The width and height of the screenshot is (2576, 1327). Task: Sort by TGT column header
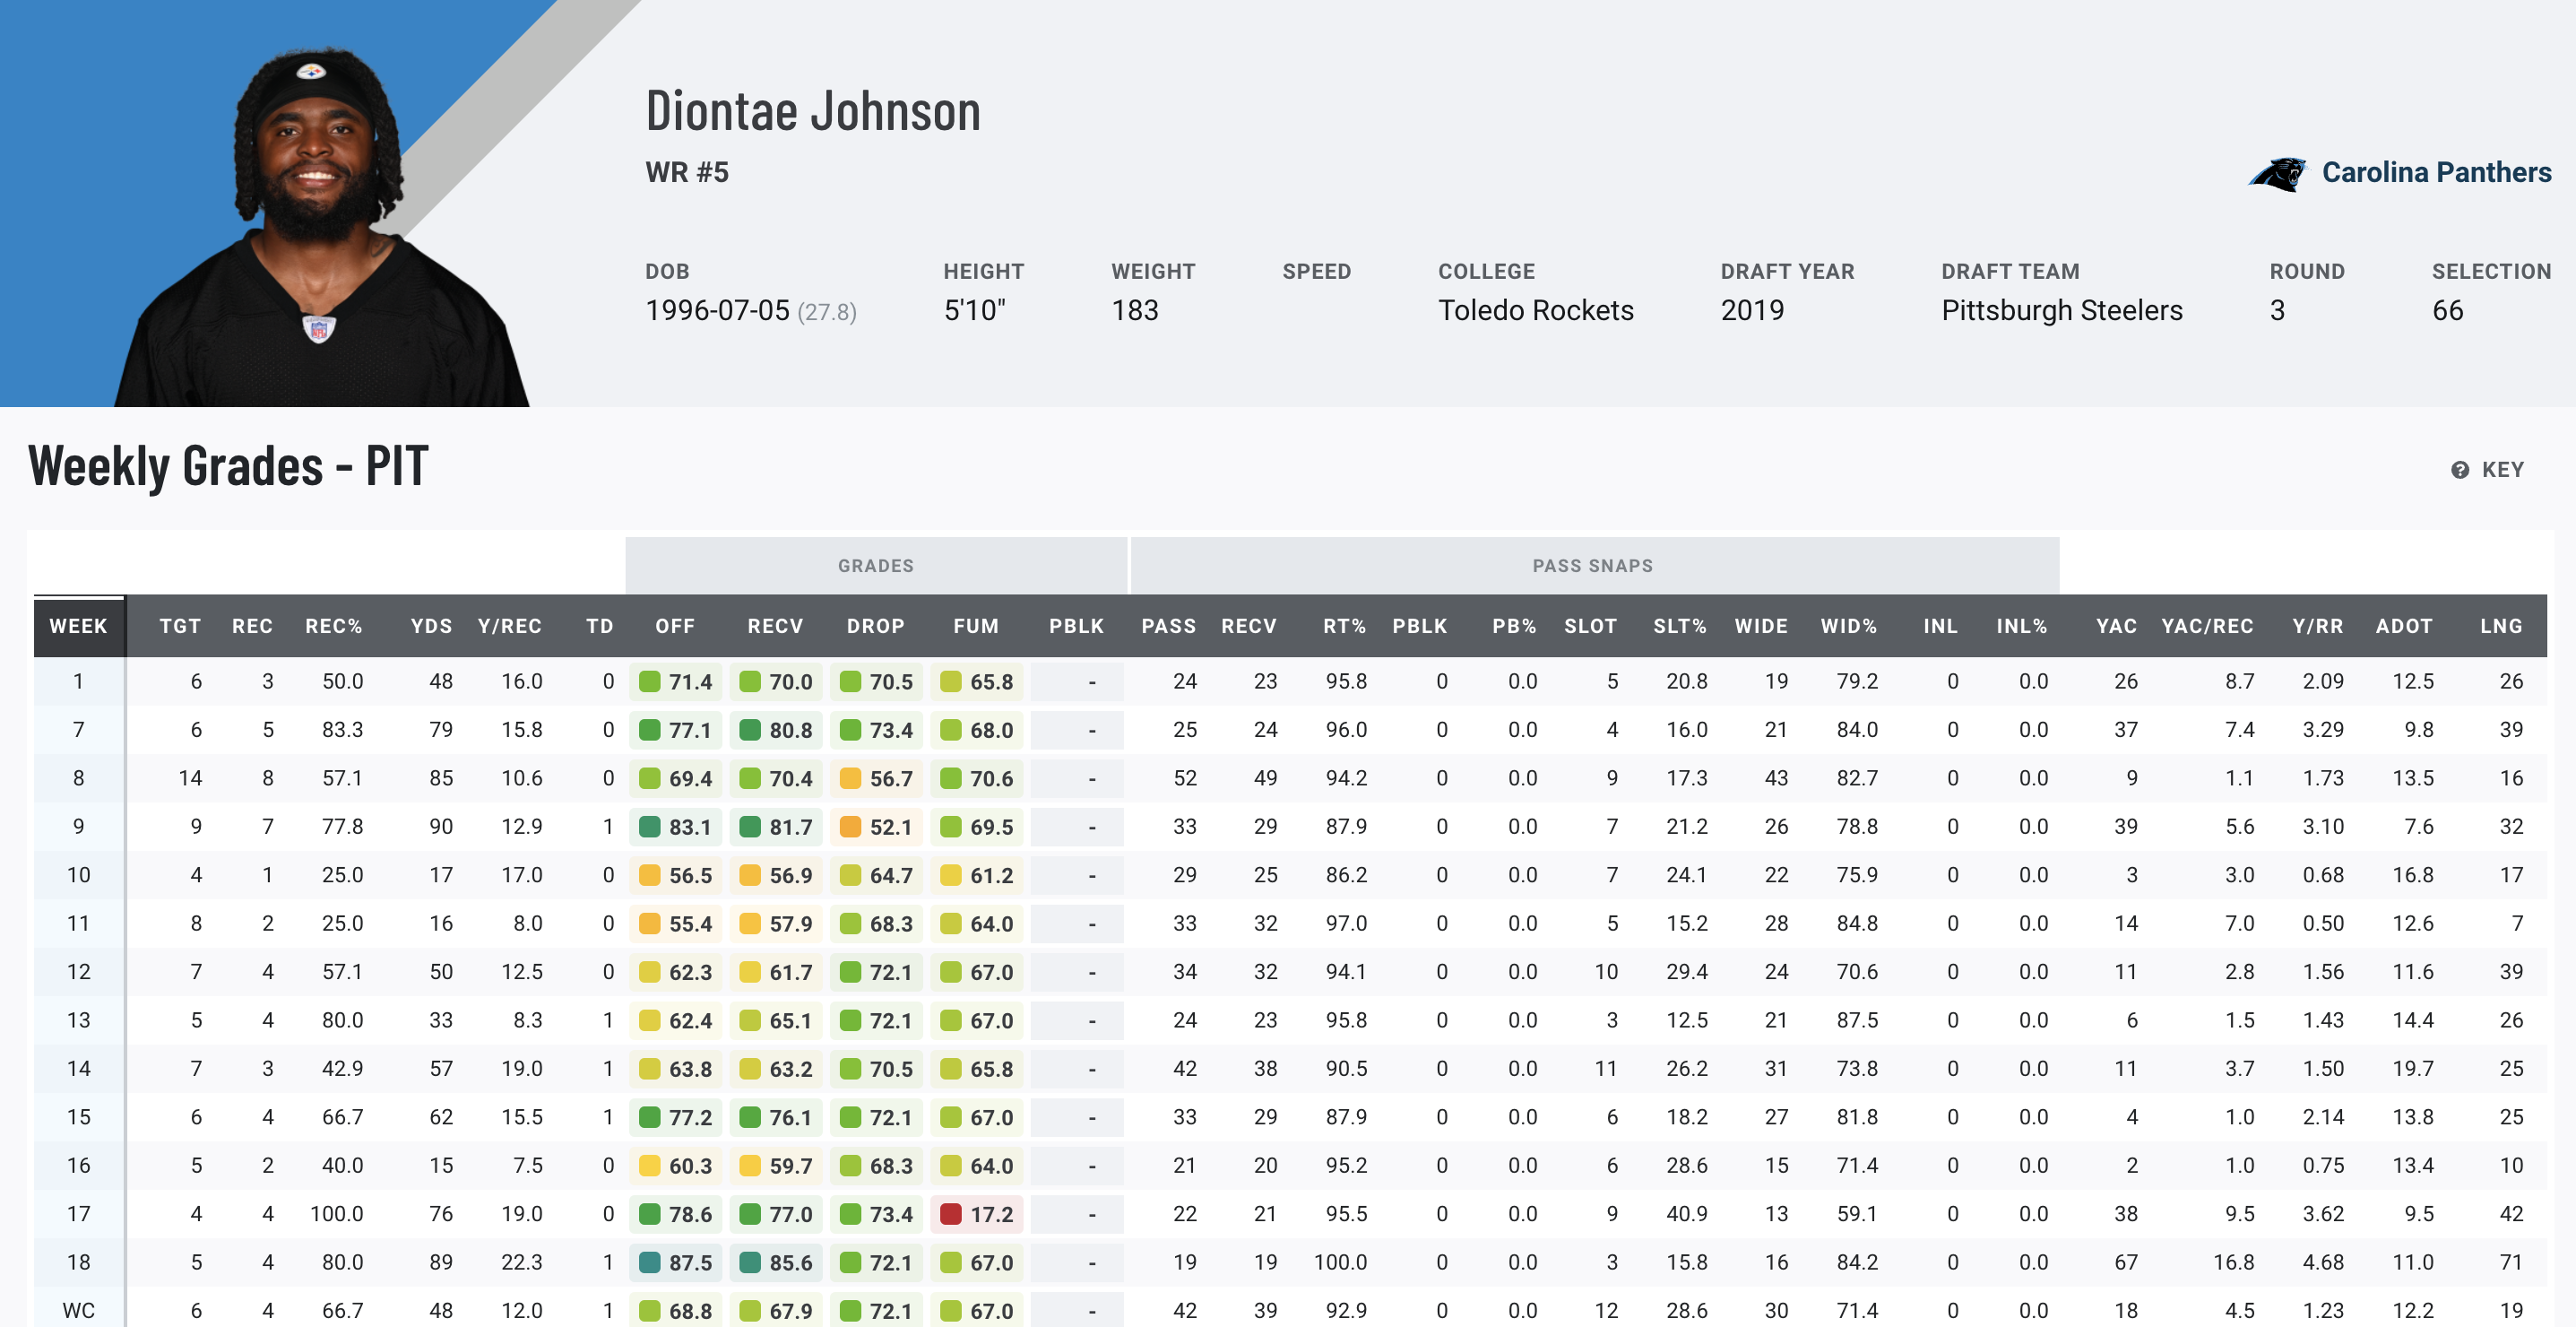[180, 626]
